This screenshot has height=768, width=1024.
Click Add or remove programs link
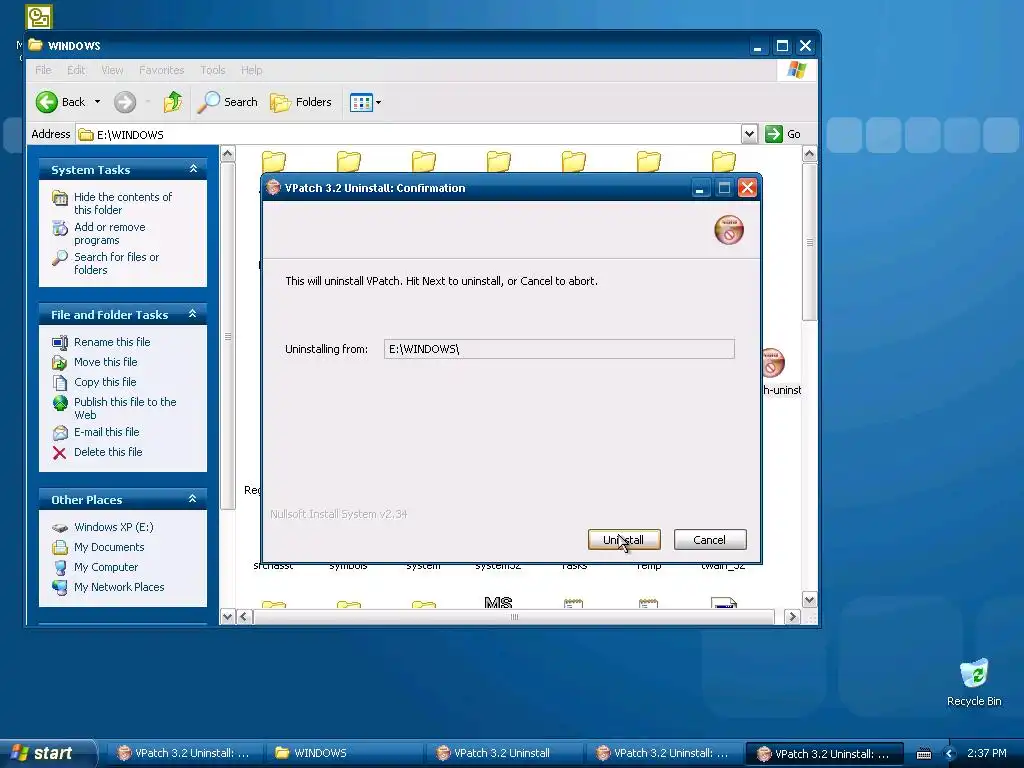tap(110, 233)
